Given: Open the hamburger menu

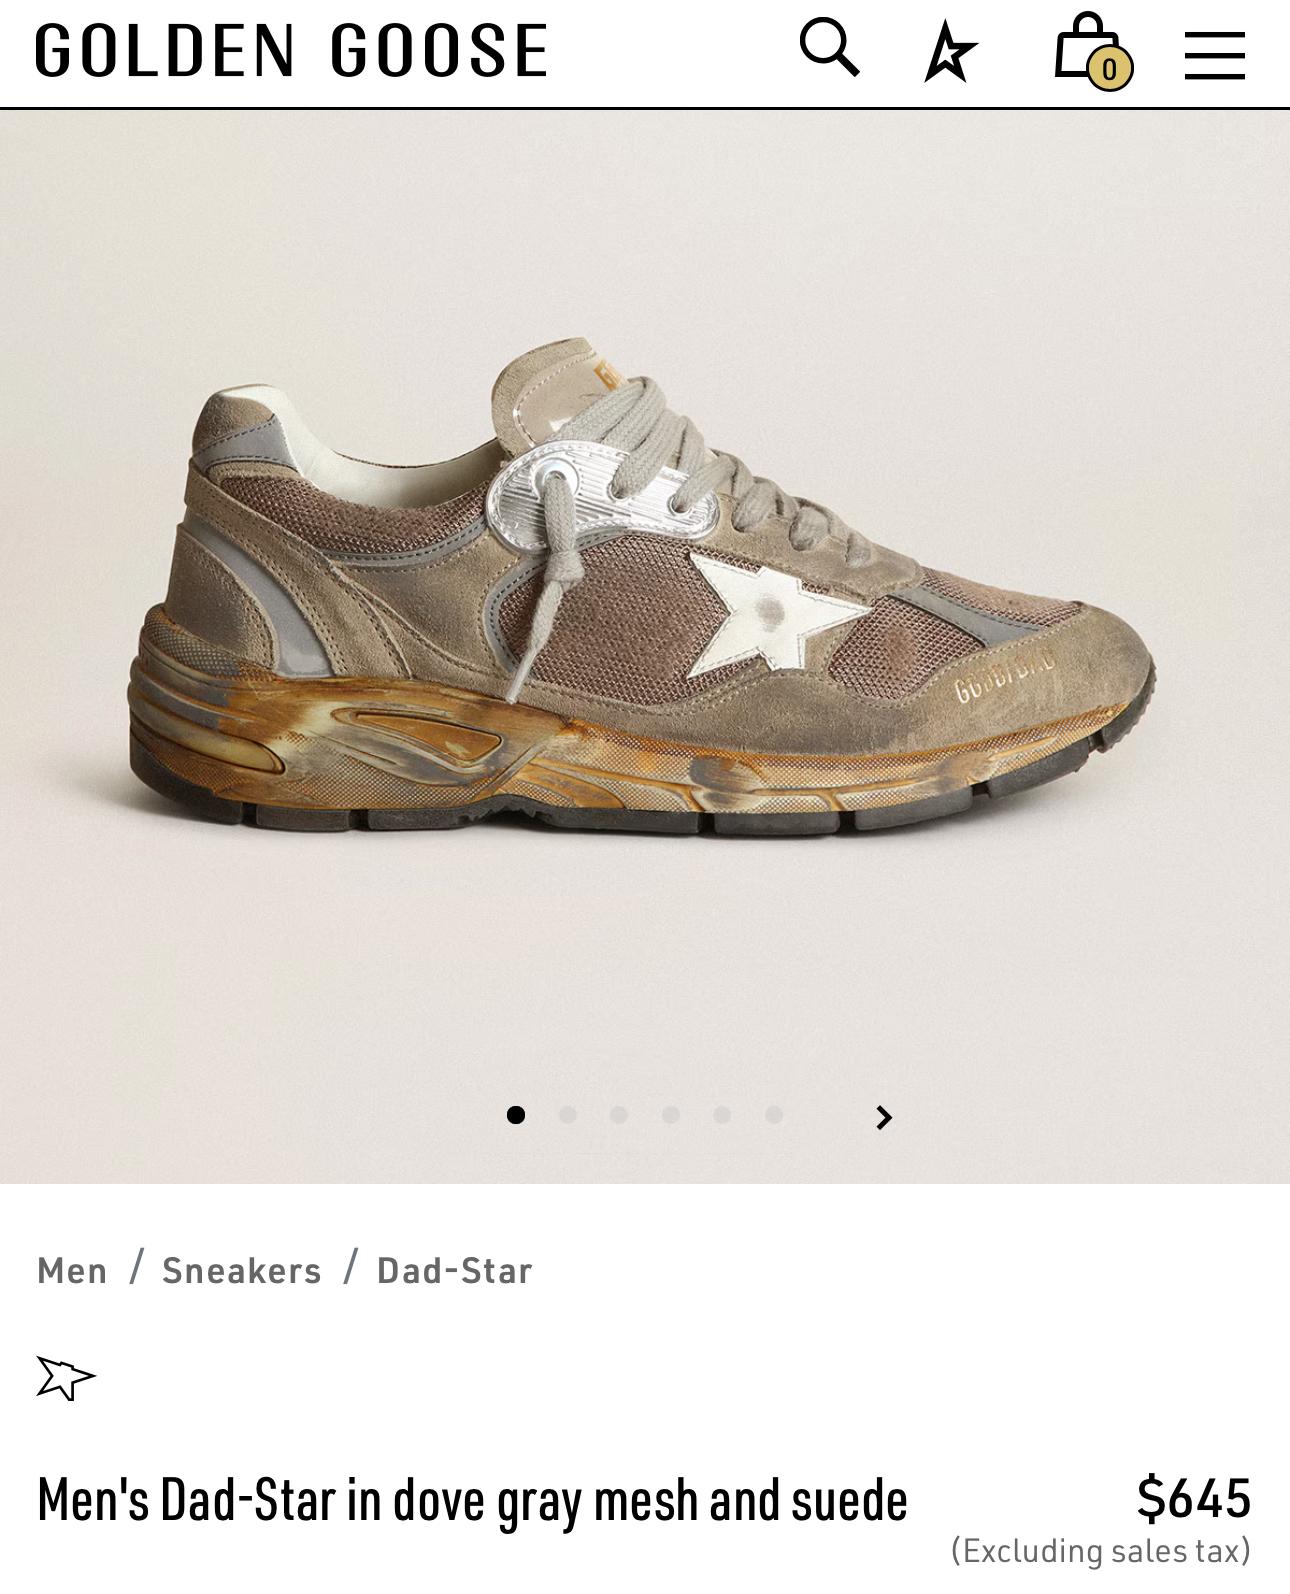Looking at the screenshot, I should click(1214, 54).
